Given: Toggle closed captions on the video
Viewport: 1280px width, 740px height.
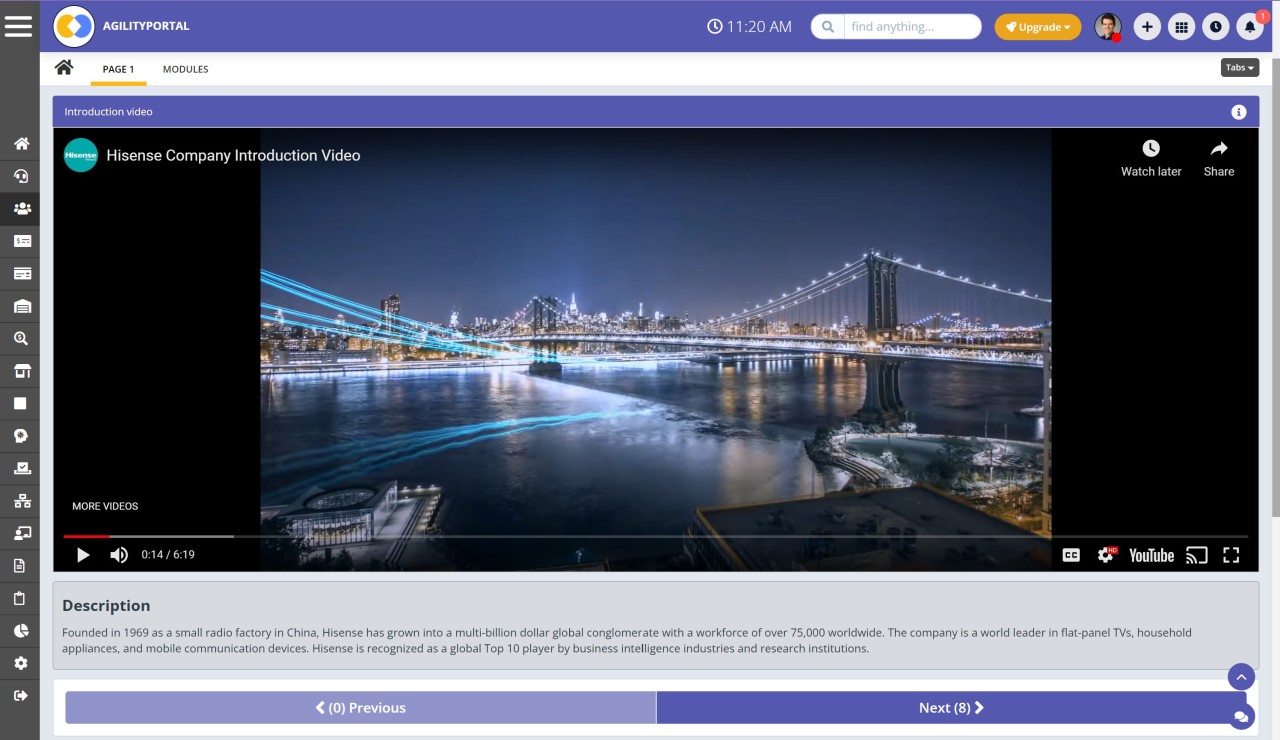Looking at the screenshot, I should coord(1071,555).
